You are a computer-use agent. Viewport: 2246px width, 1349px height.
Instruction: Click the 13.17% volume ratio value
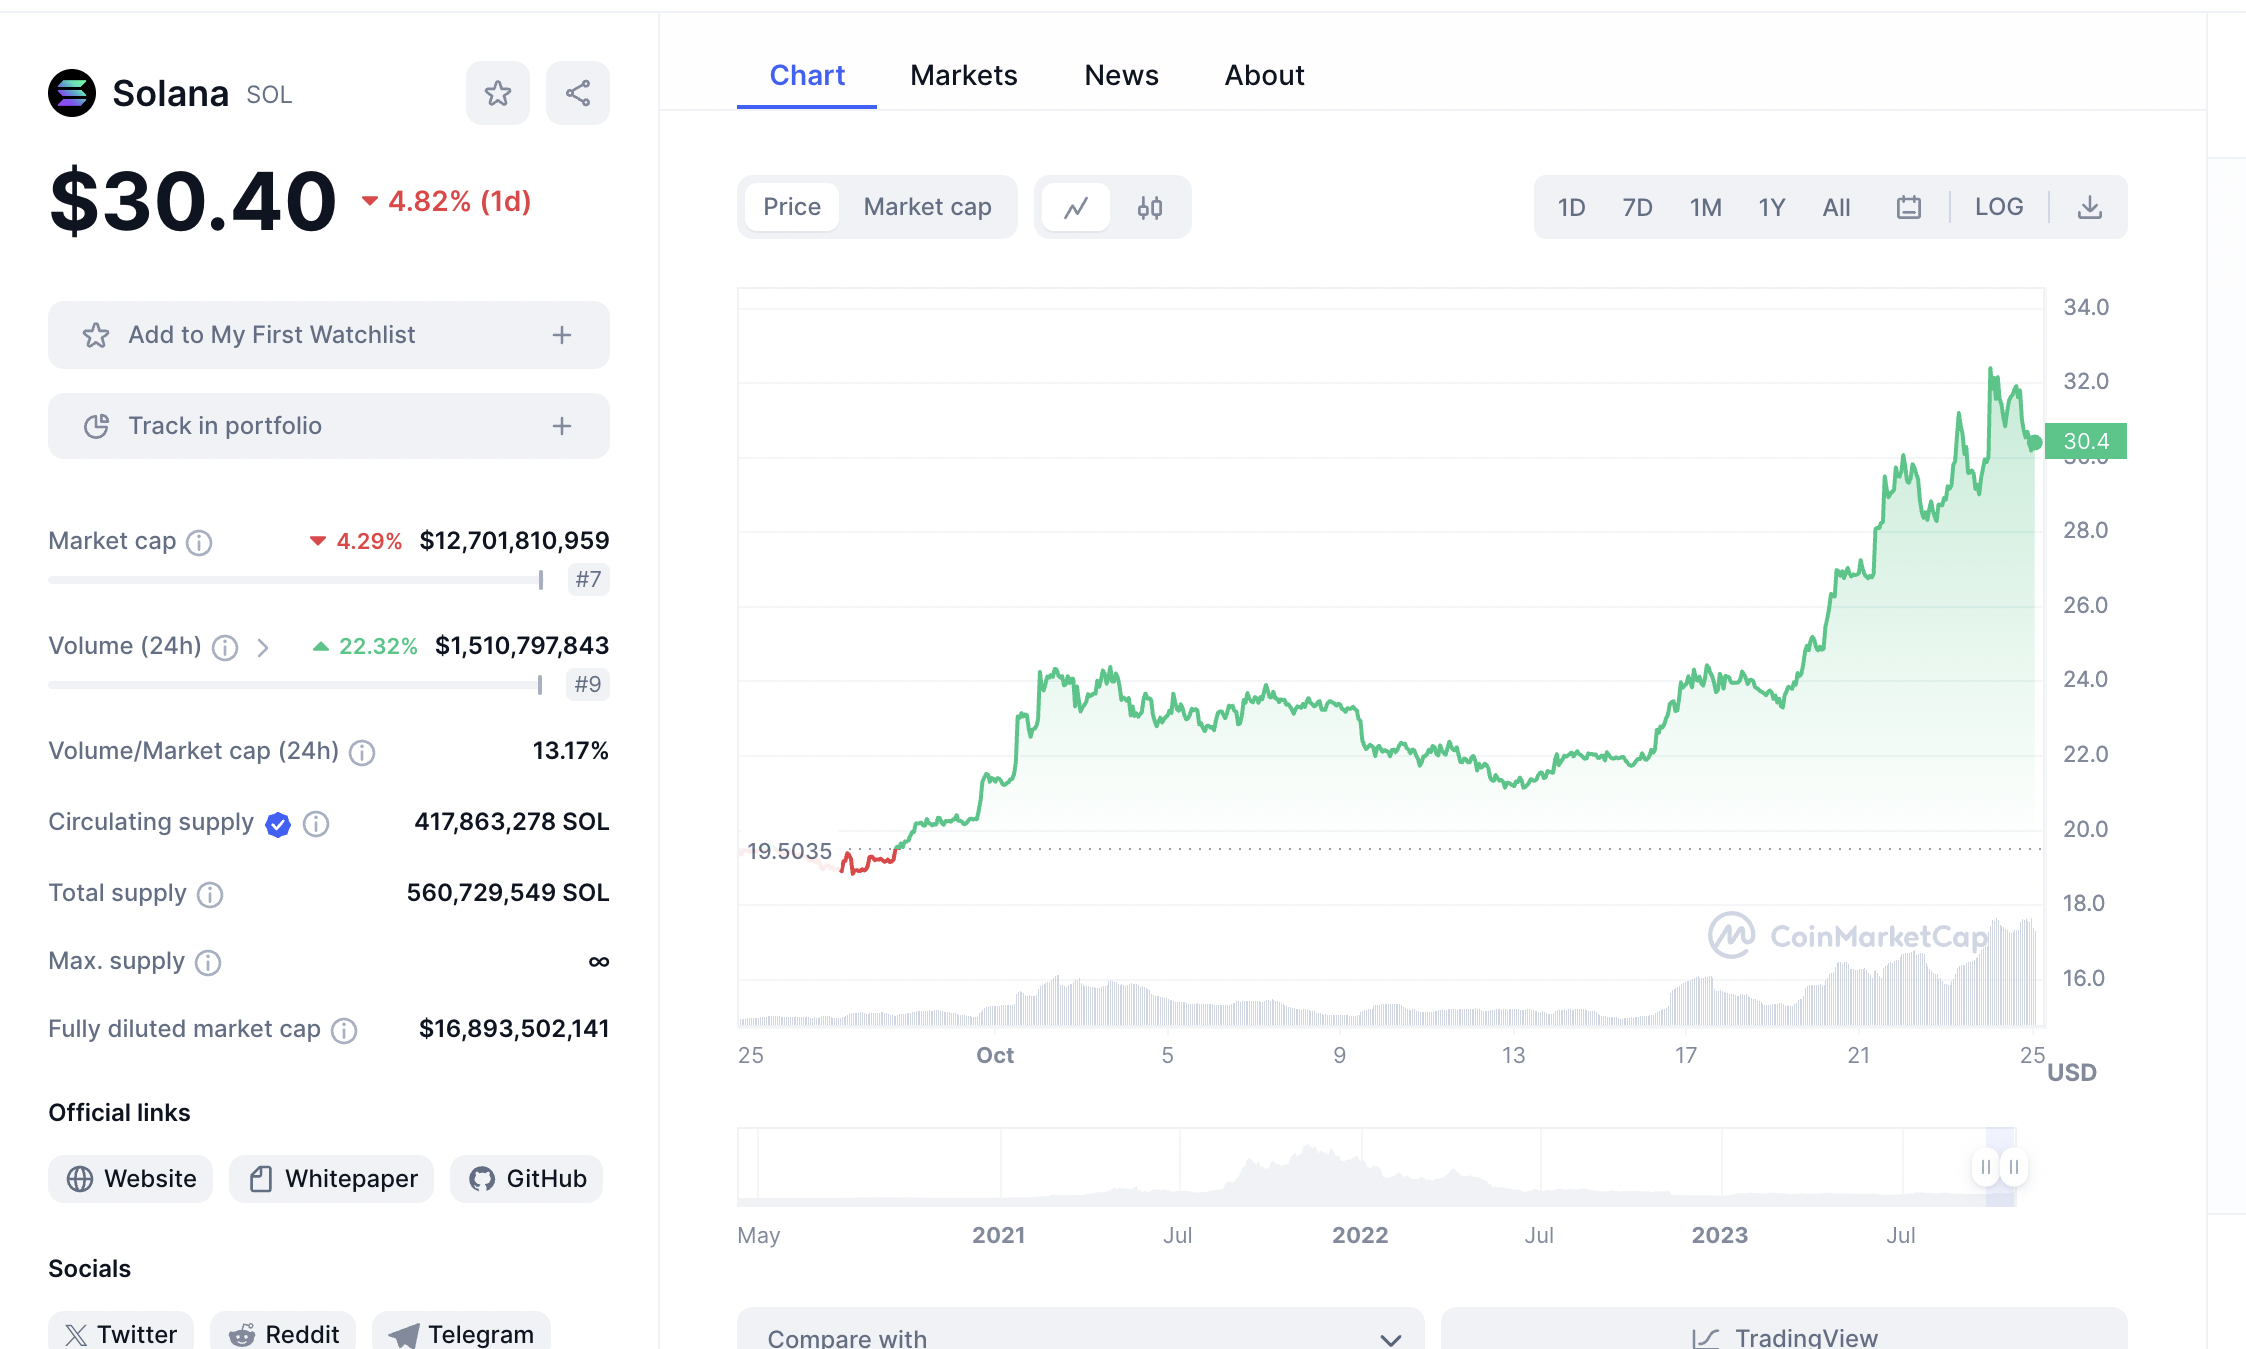[x=571, y=751]
